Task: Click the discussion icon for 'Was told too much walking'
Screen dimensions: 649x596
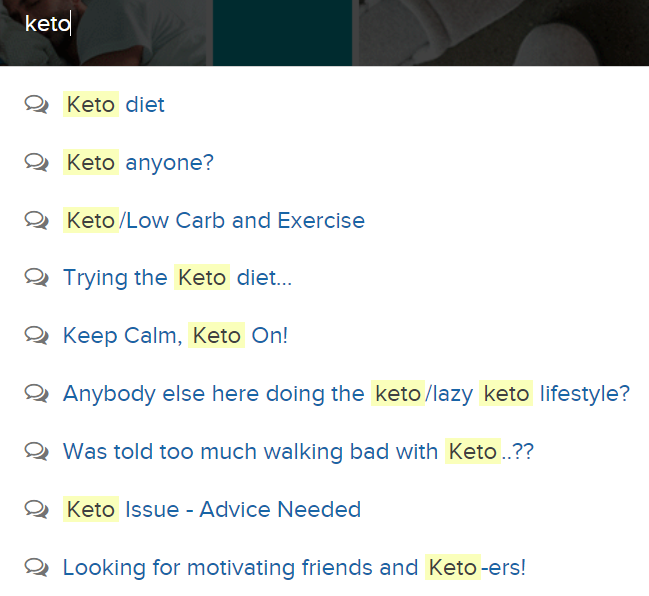Action: [36, 451]
